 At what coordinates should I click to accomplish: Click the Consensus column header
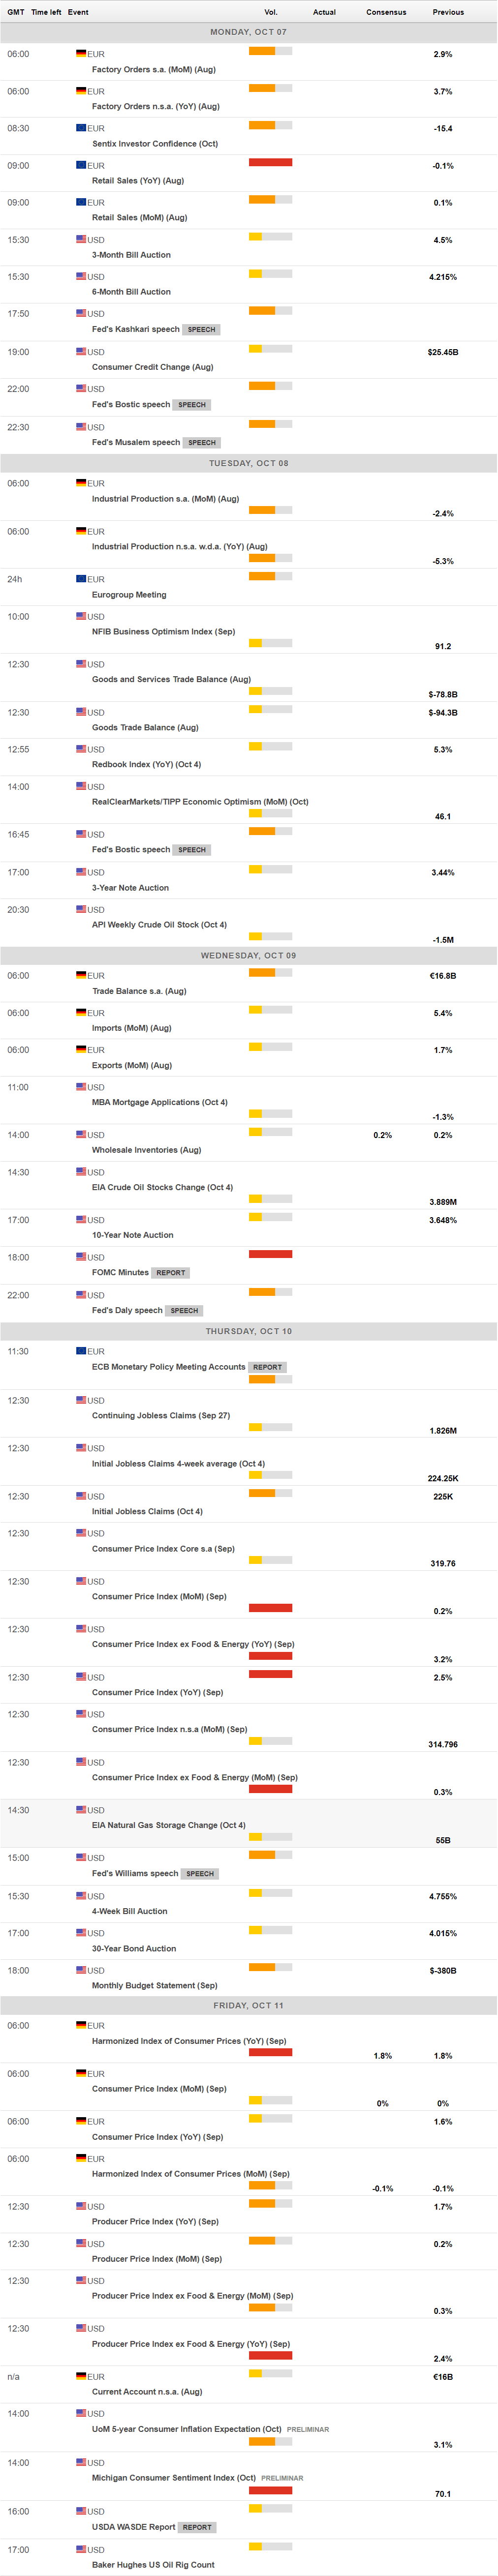(x=386, y=12)
